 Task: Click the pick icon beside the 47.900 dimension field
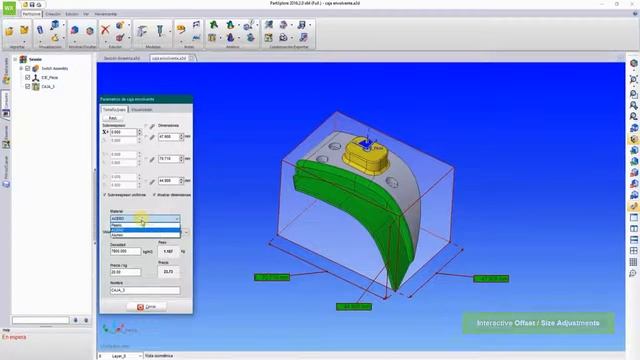[x=152, y=137]
